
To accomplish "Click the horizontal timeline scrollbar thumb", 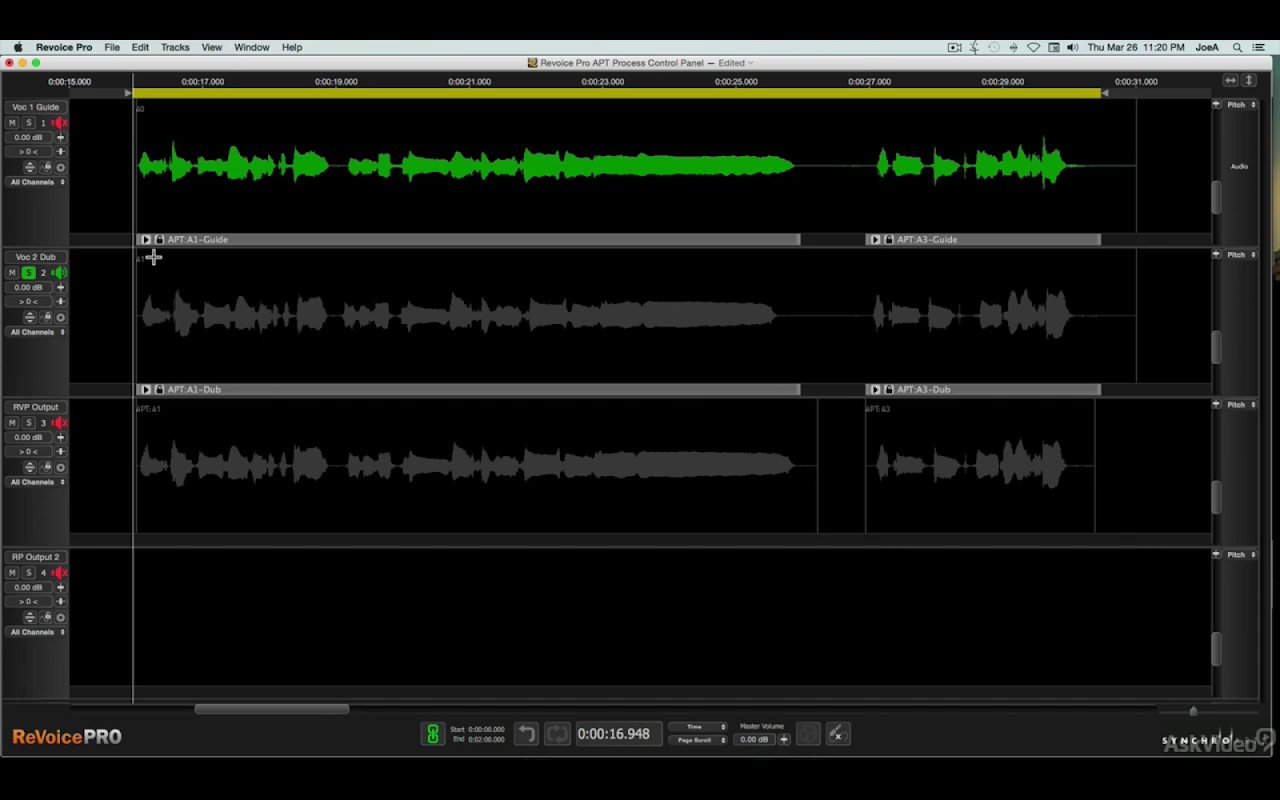I will tap(272, 709).
